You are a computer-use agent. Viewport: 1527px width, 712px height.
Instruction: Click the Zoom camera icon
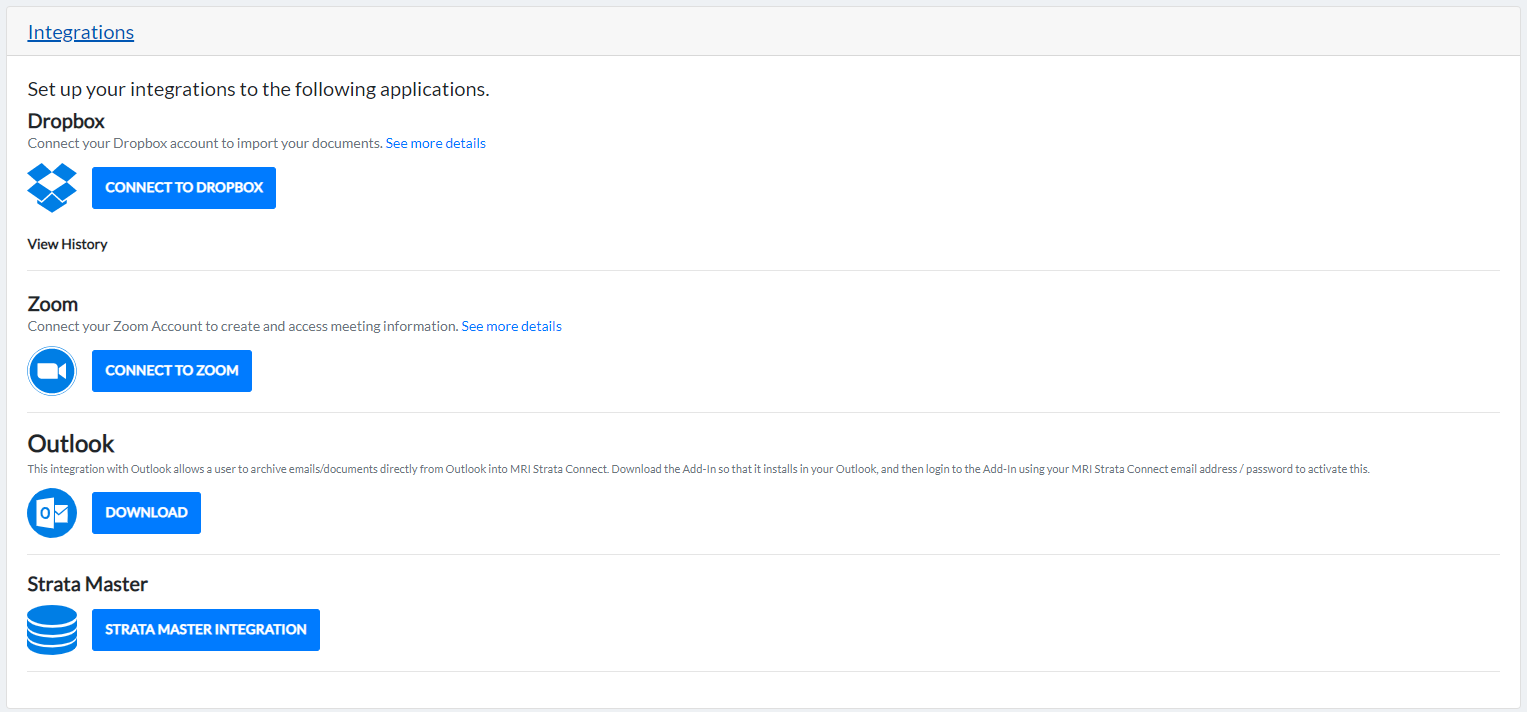pyautogui.click(x=52, y=371)
